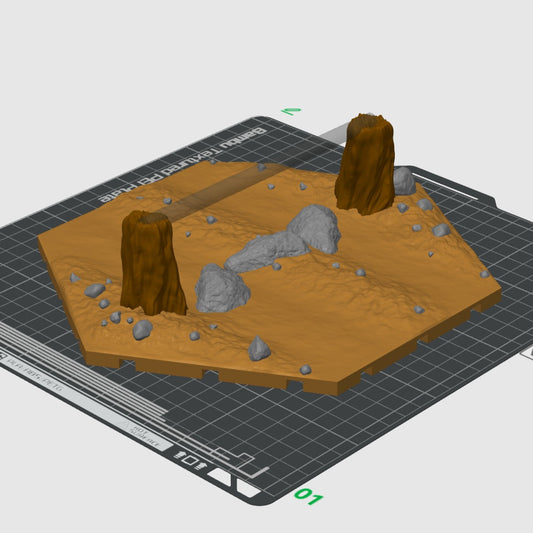
Task: Click the Bambu Textured PEI Plate label
Action: [184, 165]
